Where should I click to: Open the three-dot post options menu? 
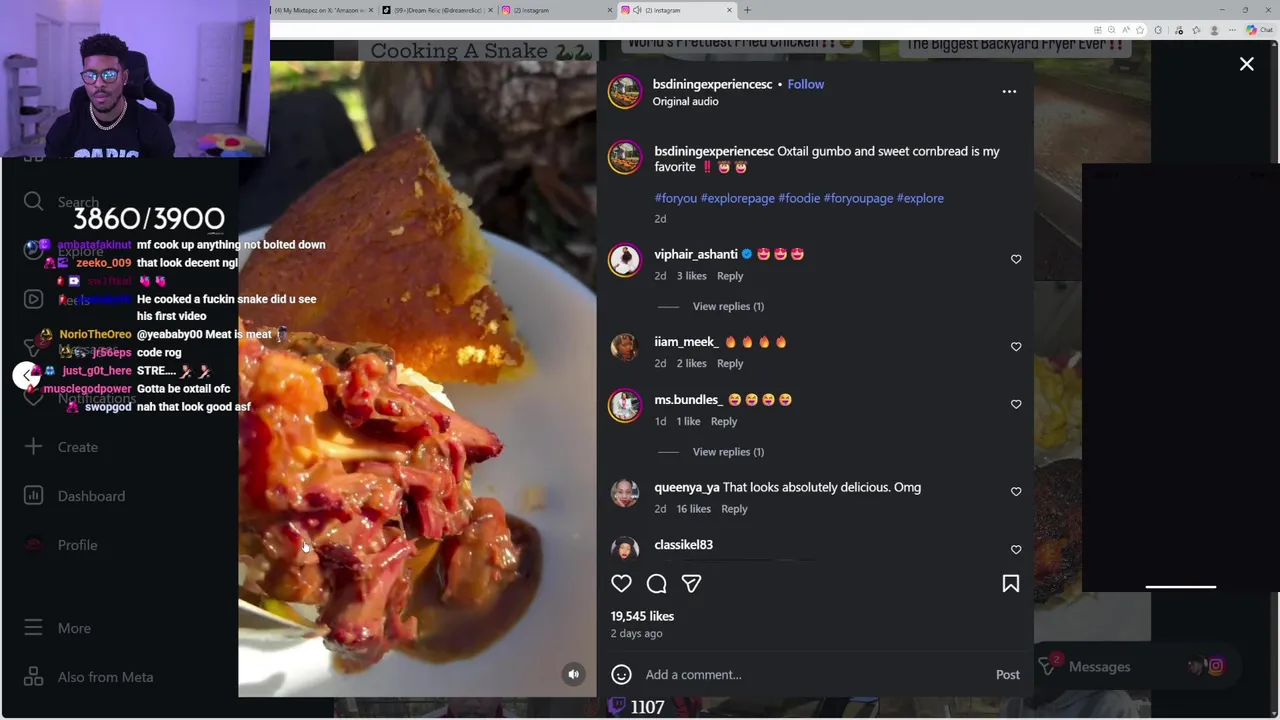click(x=1009, y=92)
